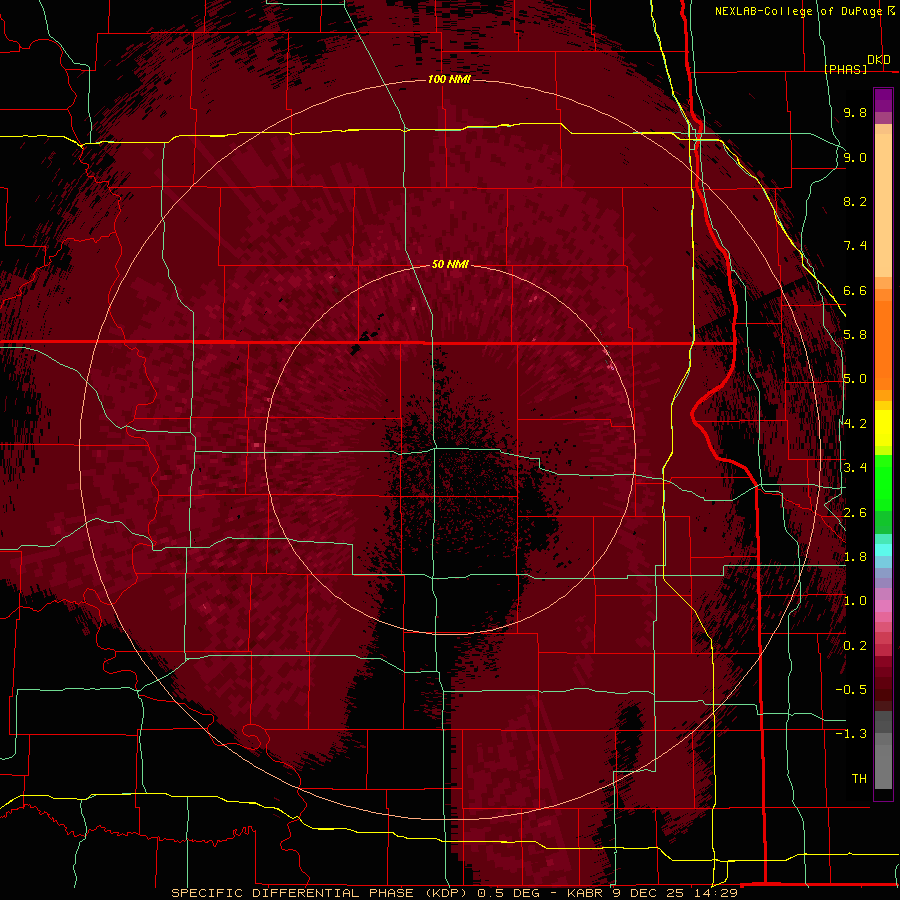900x900 pixels.
Task: Click the 9 DEC 25 date text
Action: pyautogui.click(x=649, y=893)
